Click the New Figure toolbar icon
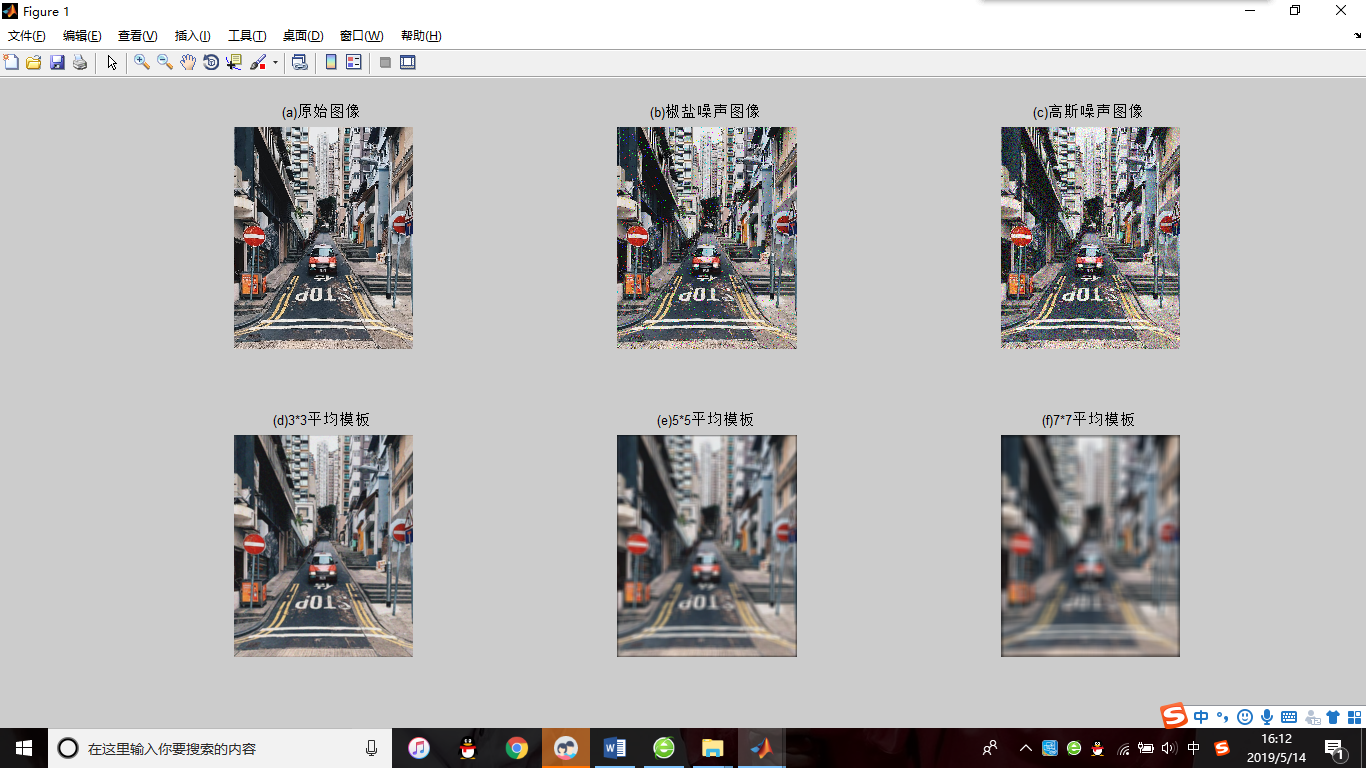 click(x=11, y=63)
